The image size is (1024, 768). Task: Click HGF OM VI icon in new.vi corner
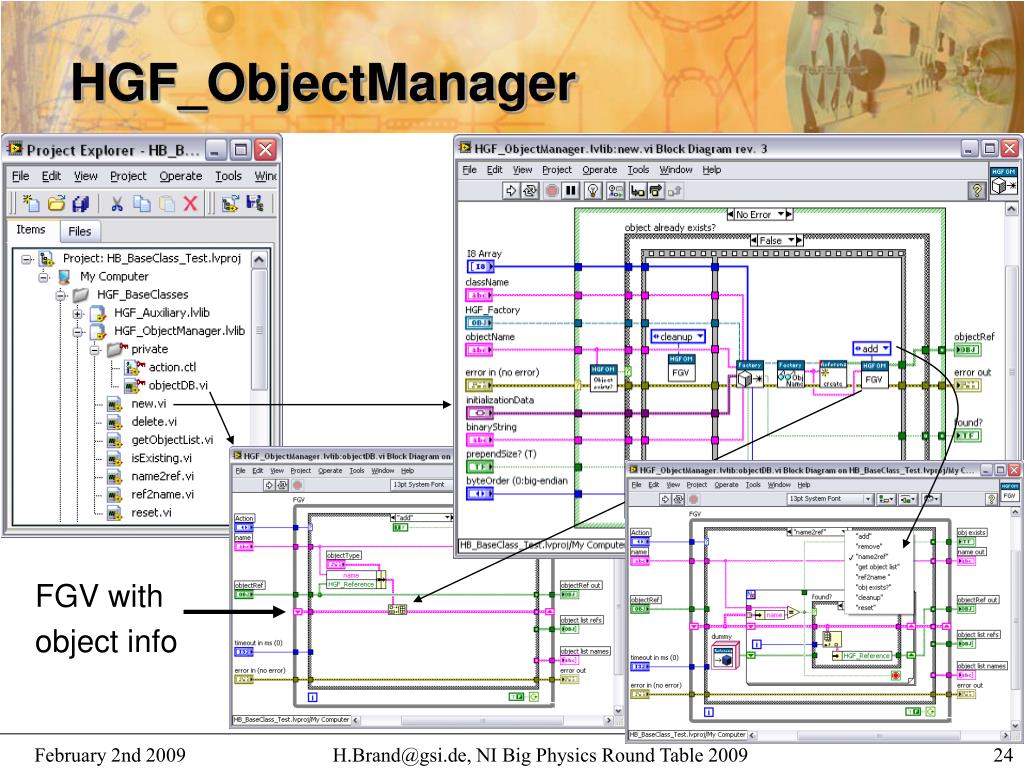coord(1004,181)
